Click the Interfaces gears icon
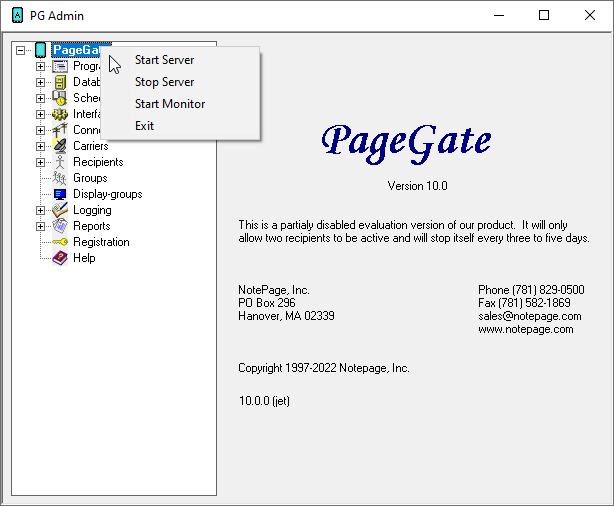 60,114
